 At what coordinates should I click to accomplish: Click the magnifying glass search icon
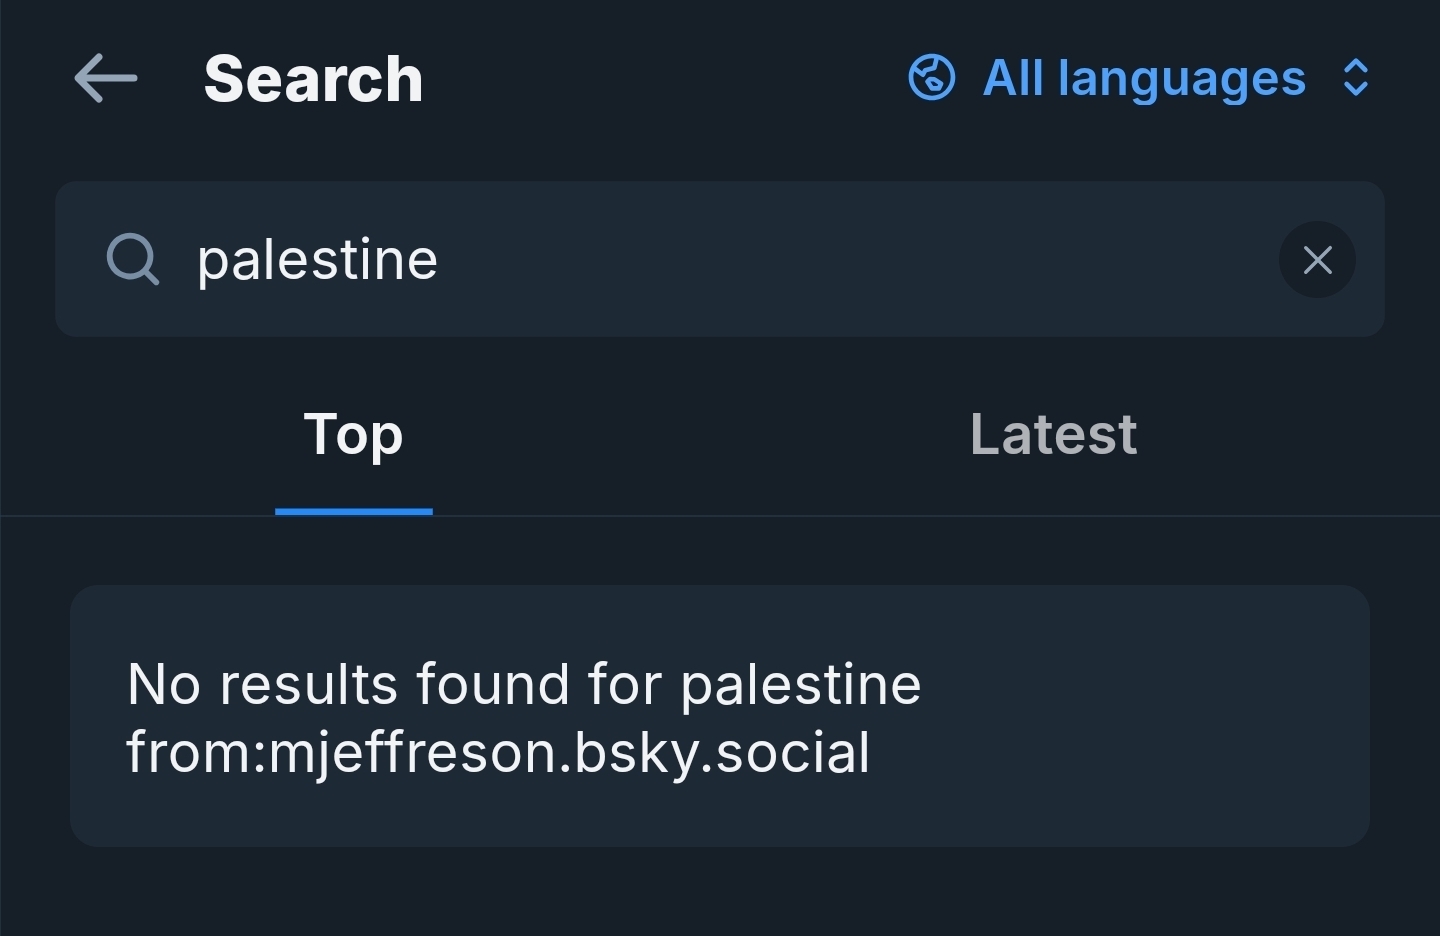pyautogui.click(x=132, y=259)
